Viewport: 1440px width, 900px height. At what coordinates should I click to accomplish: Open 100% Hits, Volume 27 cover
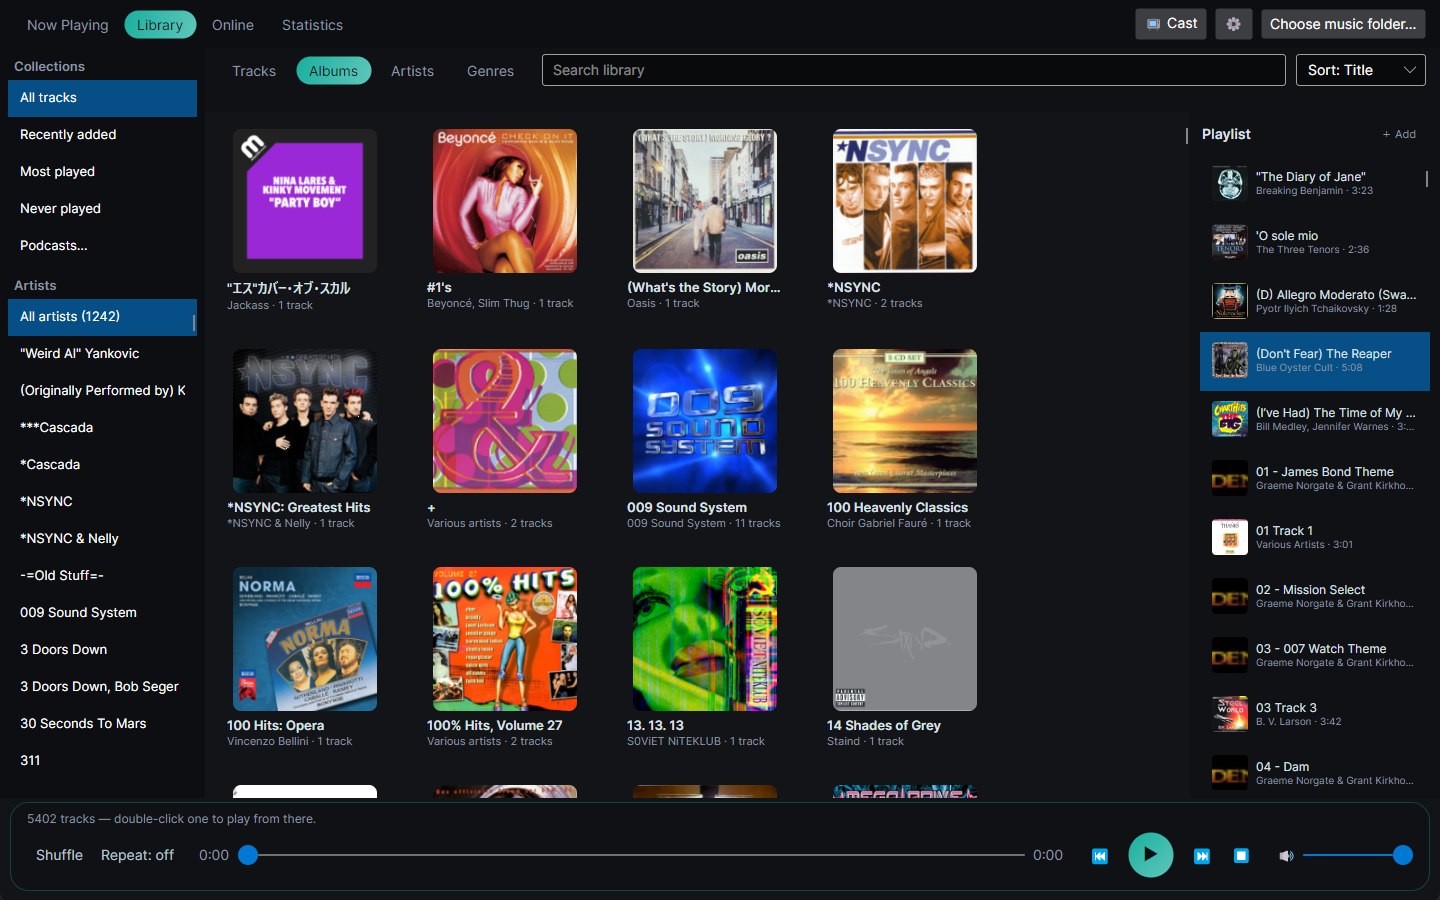click(505, 639)
